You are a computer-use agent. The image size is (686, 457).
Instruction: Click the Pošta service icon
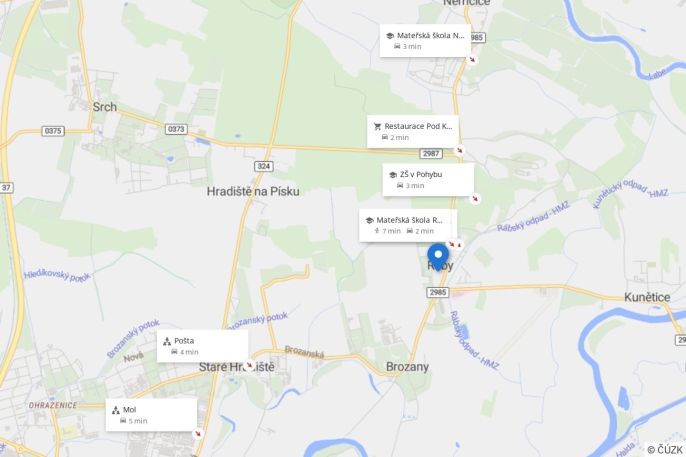point(167,341)
